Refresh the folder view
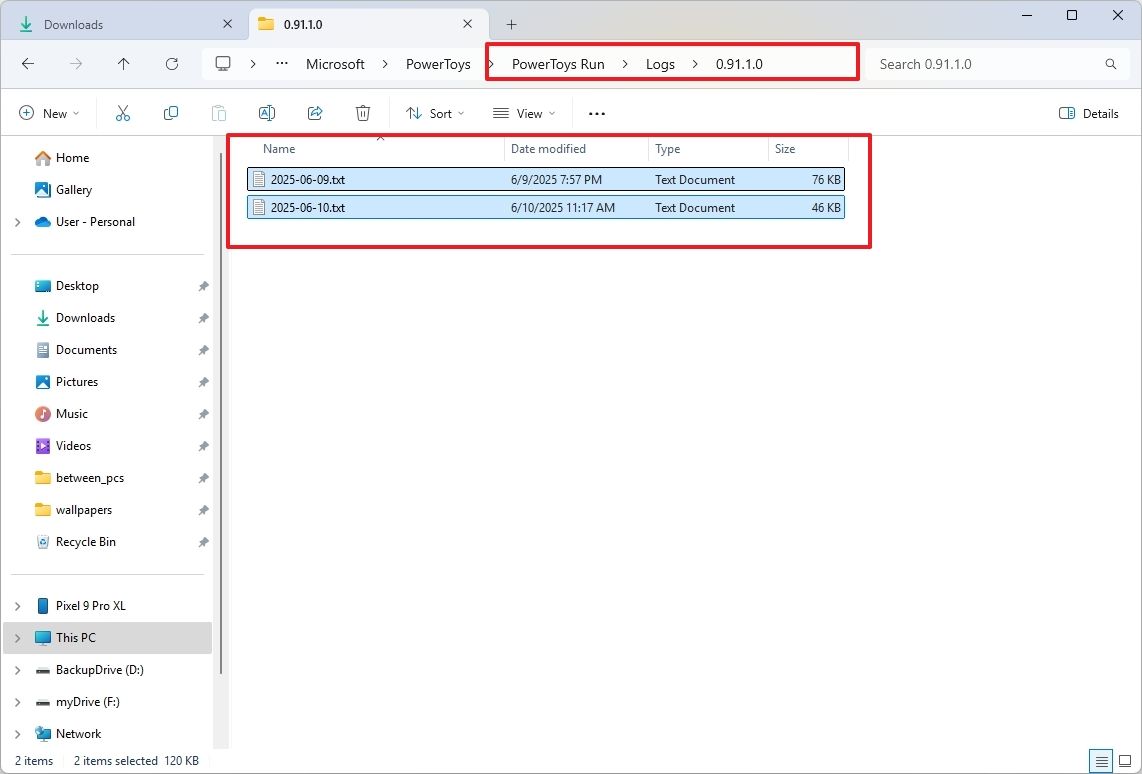Image resolution: width=1142 pixels, height=774 pixels. 171,63
